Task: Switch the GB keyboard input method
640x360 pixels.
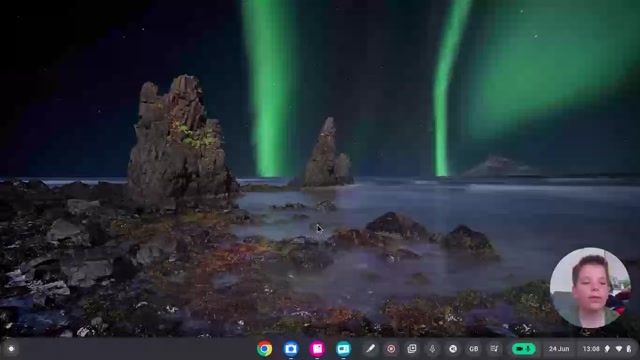Action: [x=473, y=349]
